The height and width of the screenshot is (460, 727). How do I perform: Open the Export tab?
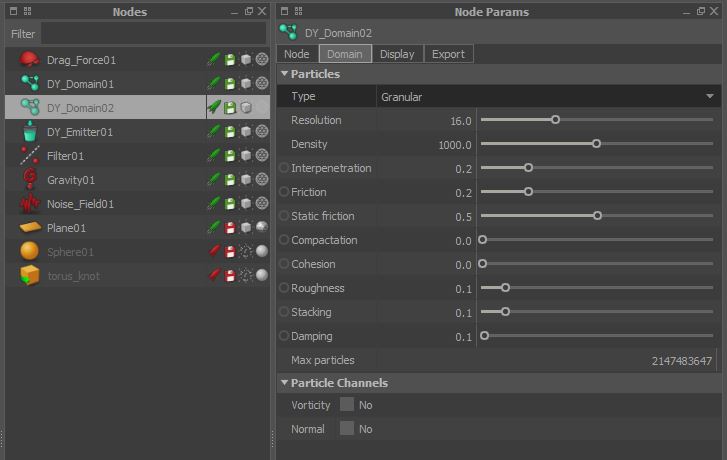(448, 54)
